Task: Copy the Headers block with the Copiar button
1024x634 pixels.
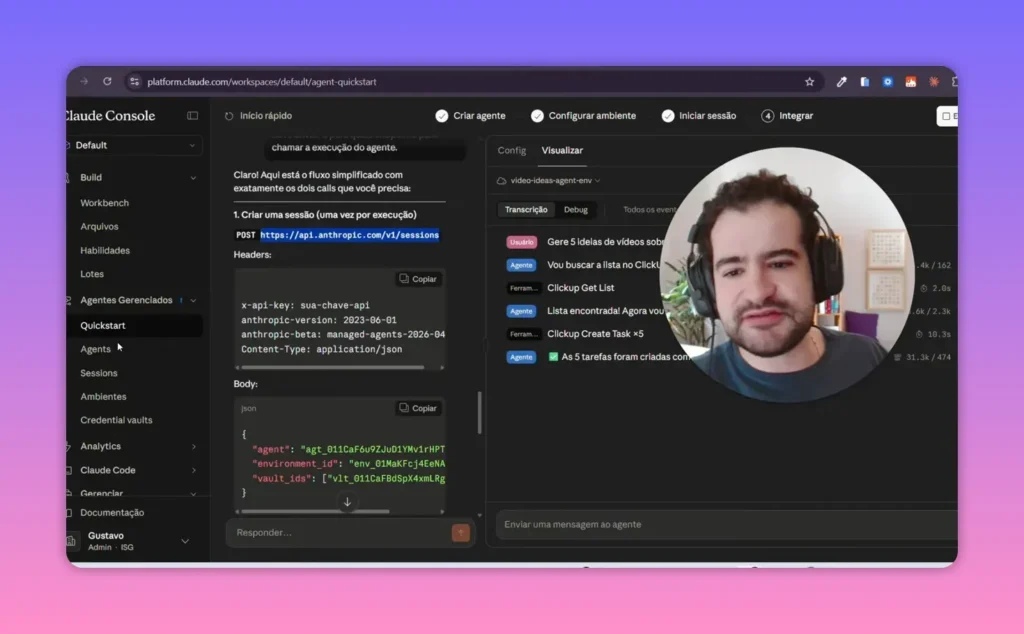Action: pos(417,278)
